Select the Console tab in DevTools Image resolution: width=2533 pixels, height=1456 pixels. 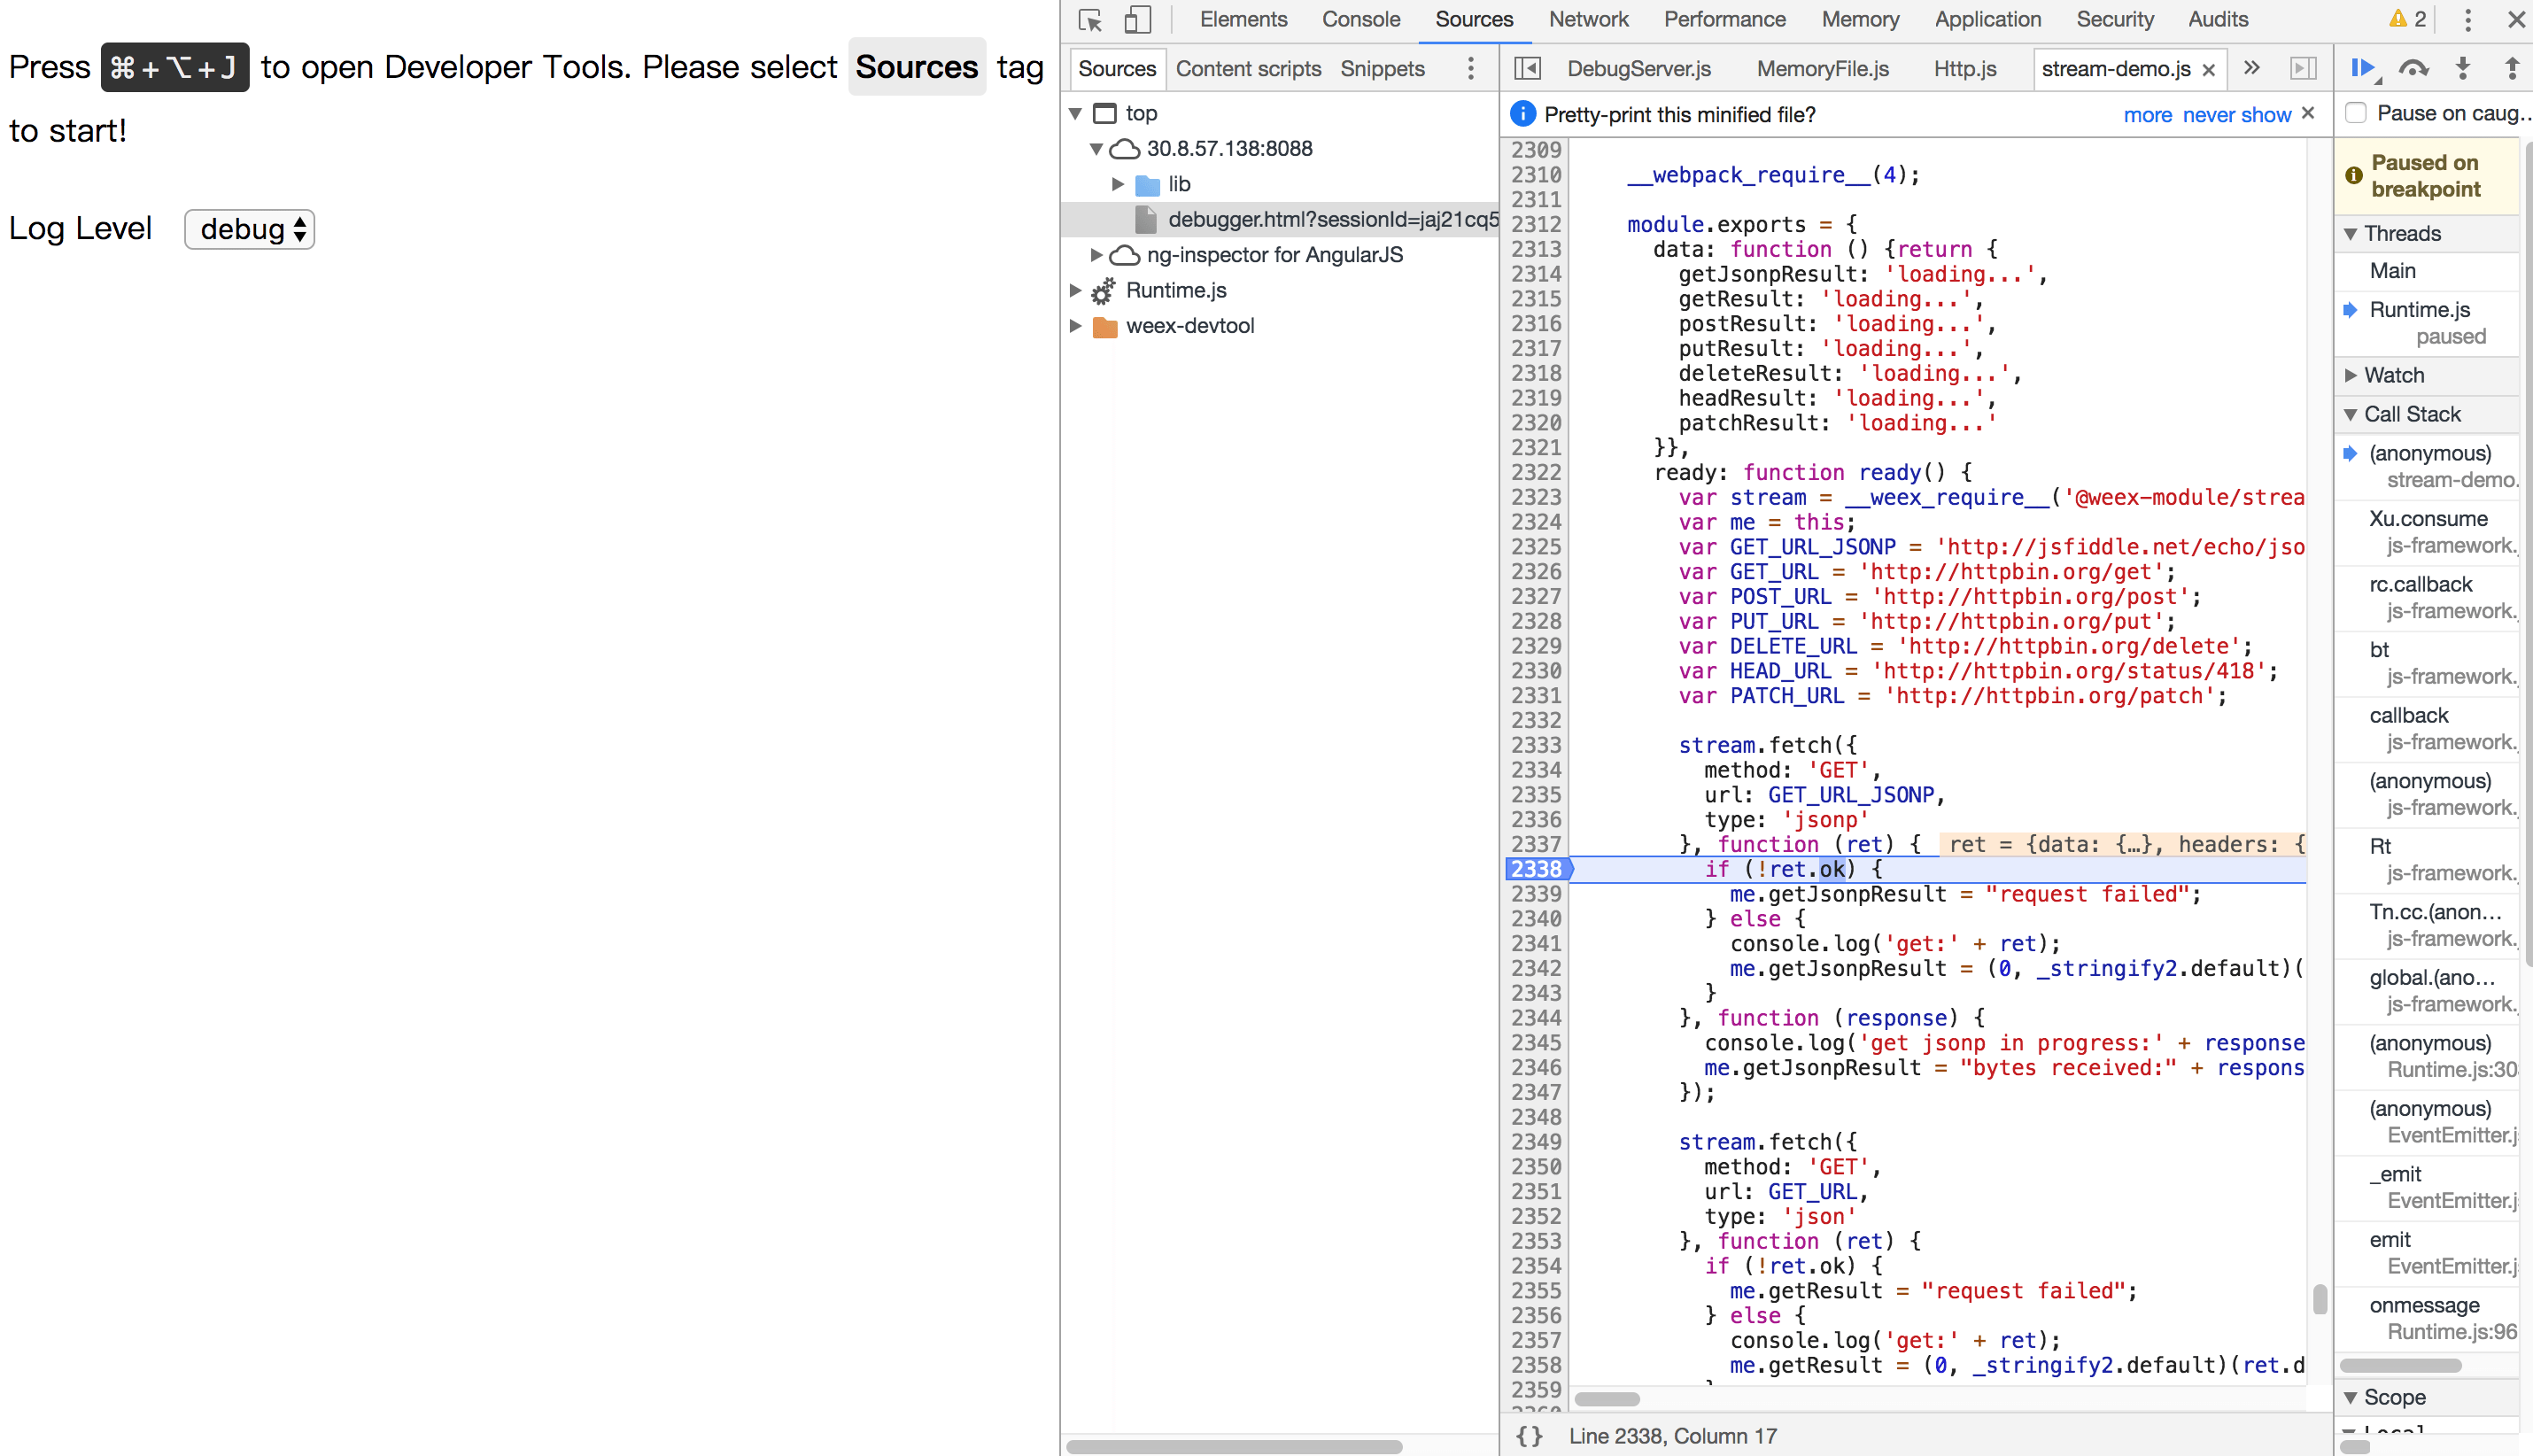(x=1360, y=19)
